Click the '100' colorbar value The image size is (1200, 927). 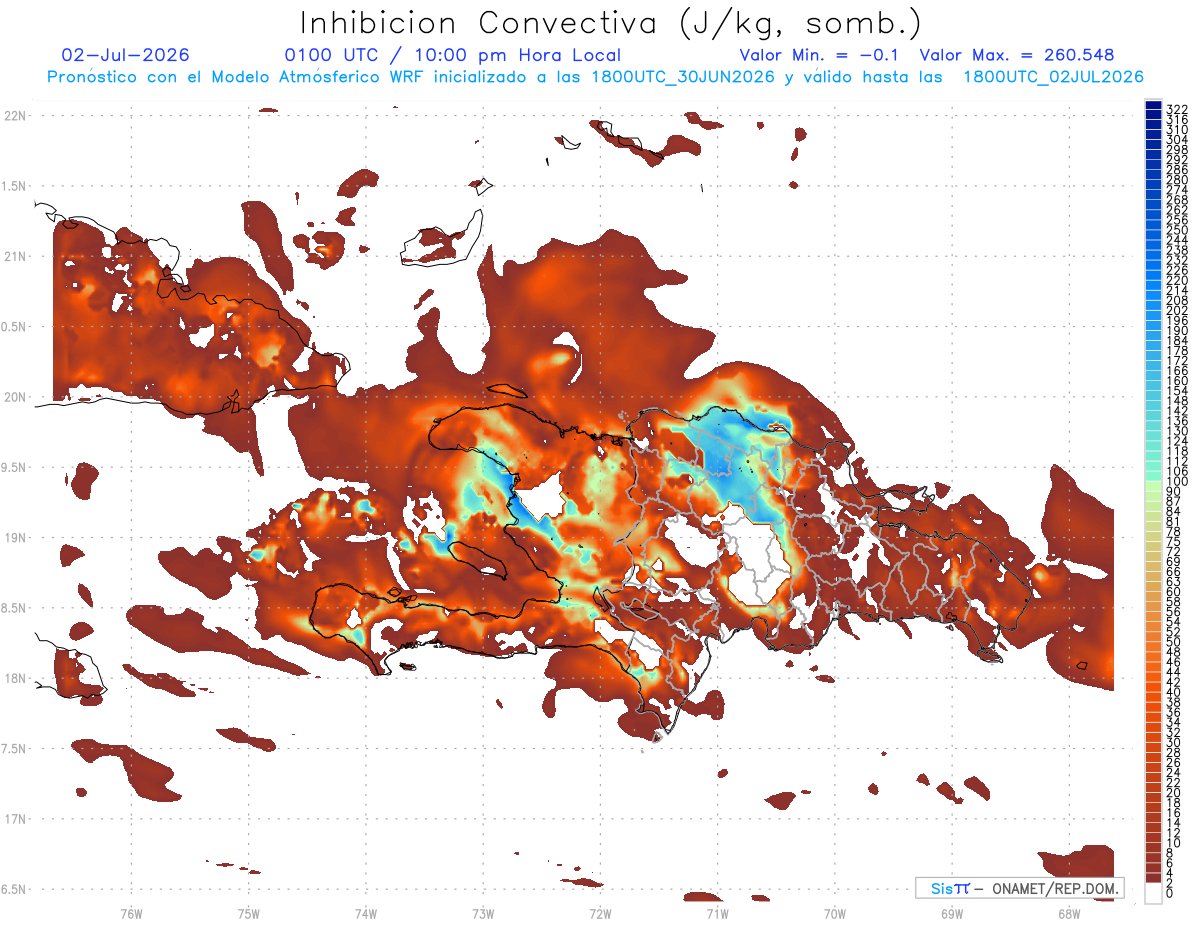tap(1176, 482)
